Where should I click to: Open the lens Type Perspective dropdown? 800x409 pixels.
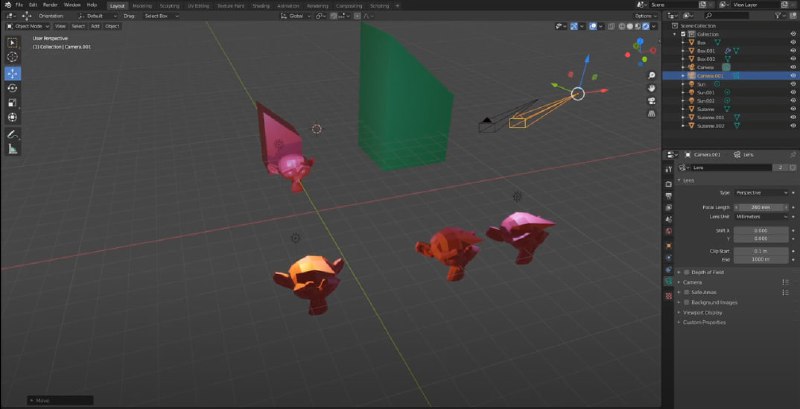tap(761, 193)
